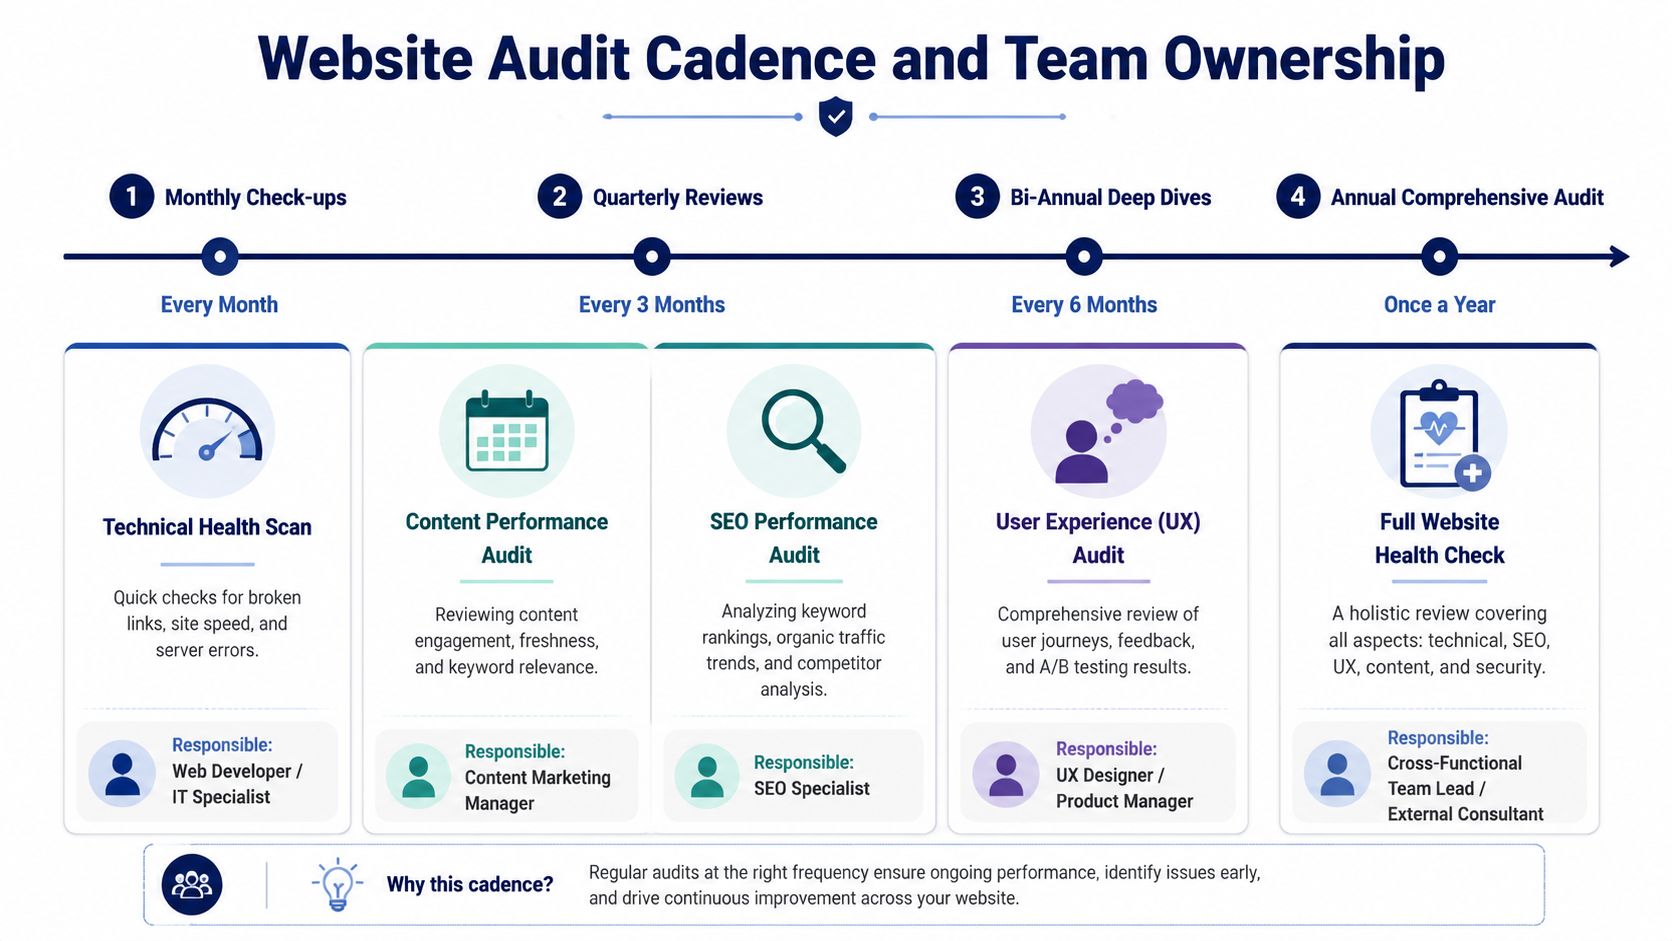
Task: Click the Web Developer / IT Specialist text
Action: coord(237,784)
